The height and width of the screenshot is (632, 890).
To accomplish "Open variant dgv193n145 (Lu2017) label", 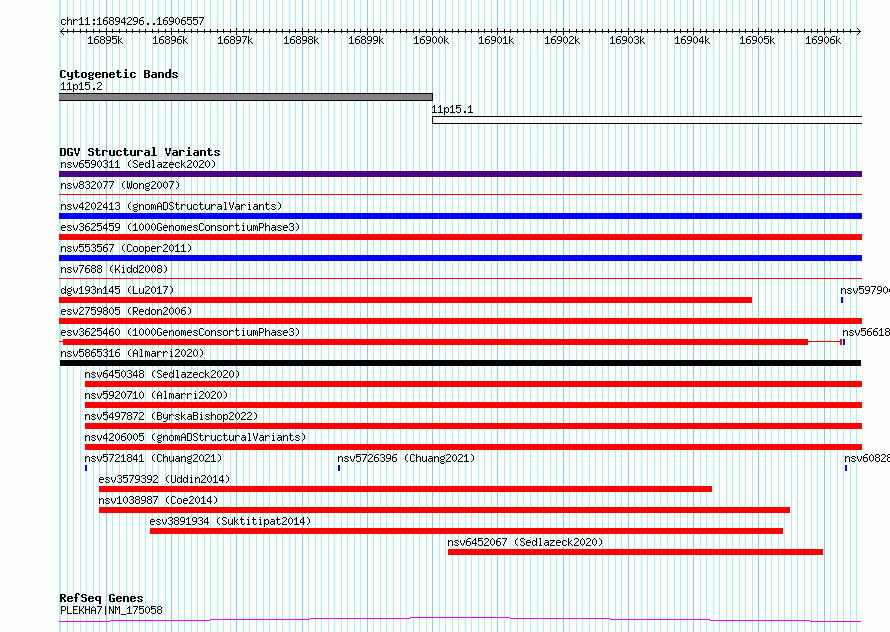I will pos(117,290).
